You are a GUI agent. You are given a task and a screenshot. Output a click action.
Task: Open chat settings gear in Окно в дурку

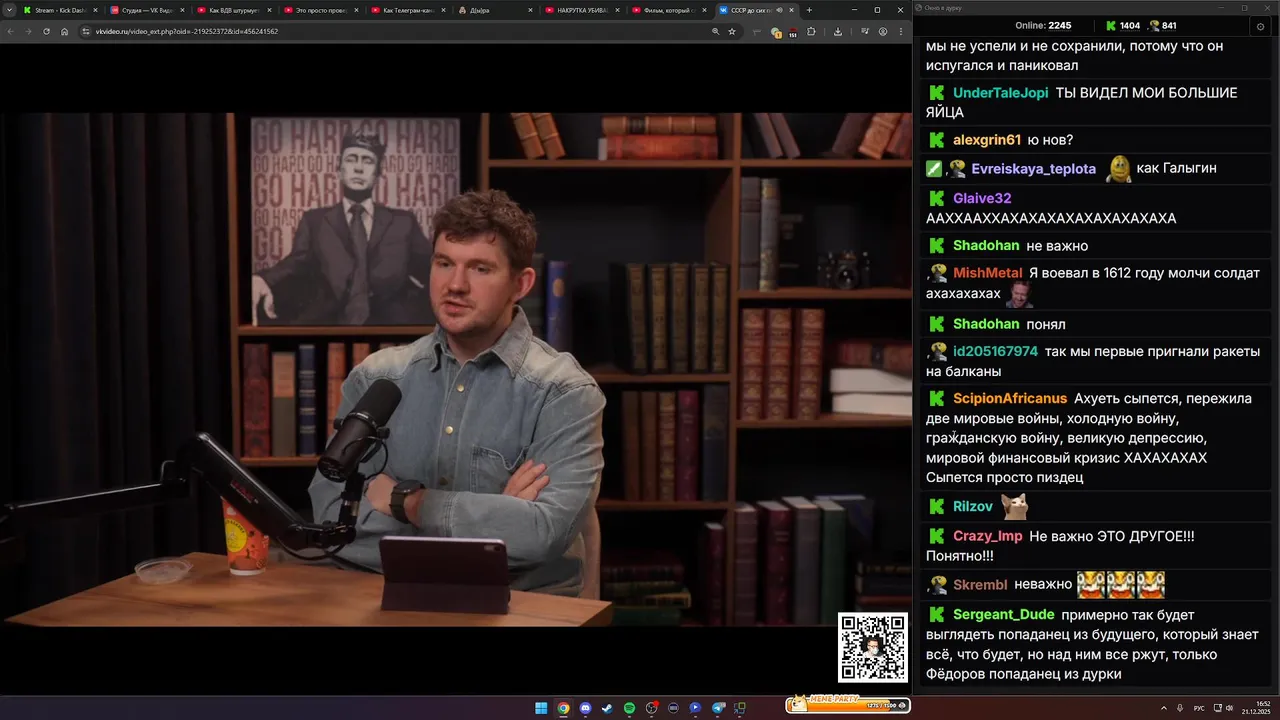click(x=1260, y=26)
